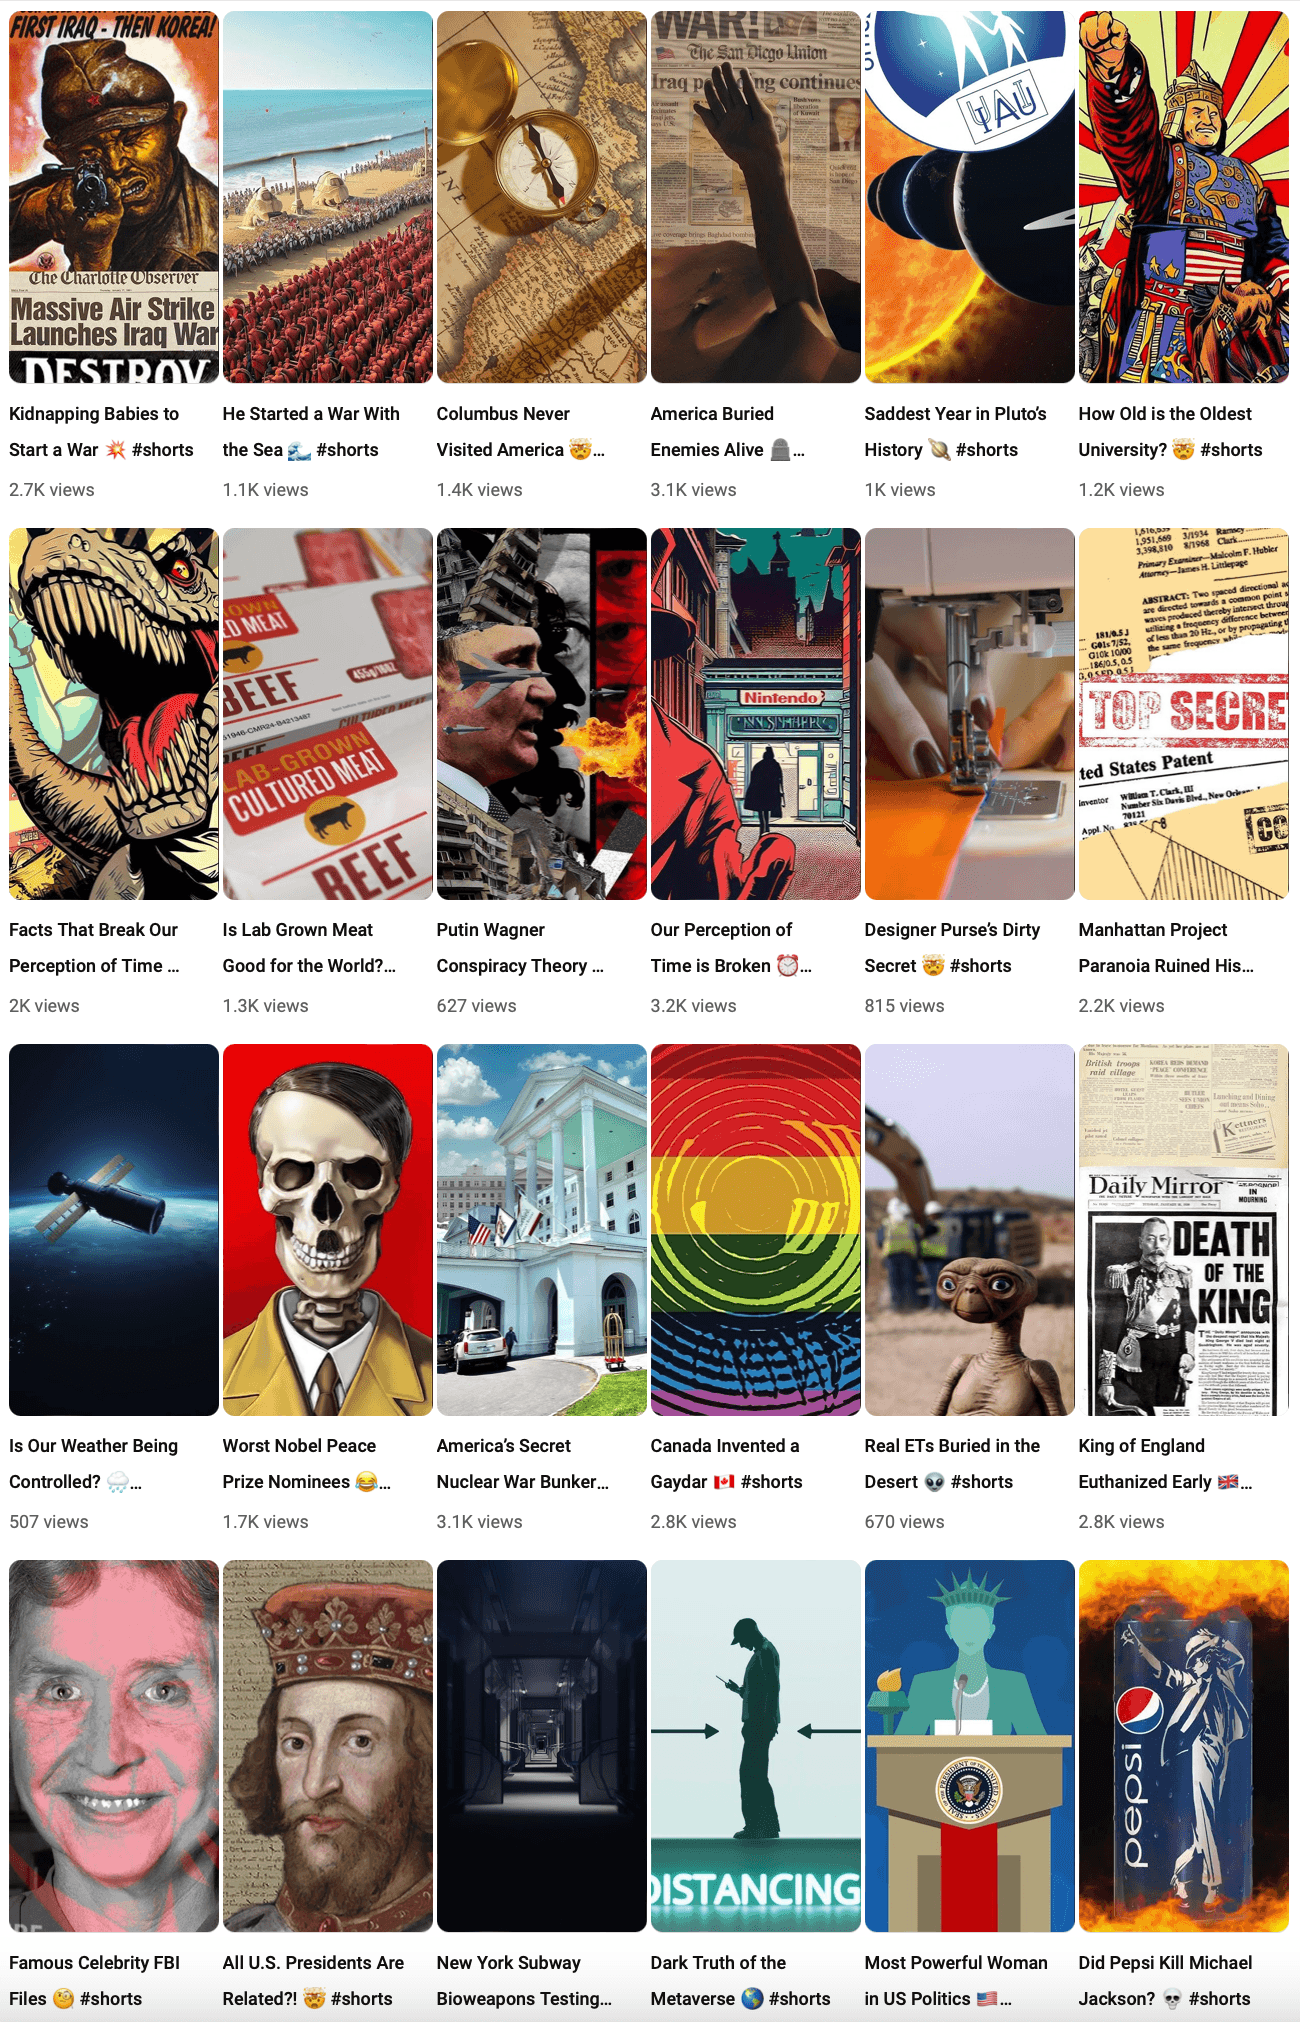Click the Columbus Never Visited America title
The width and height of the screenshot is (1300, 2022).
[520, 432]
